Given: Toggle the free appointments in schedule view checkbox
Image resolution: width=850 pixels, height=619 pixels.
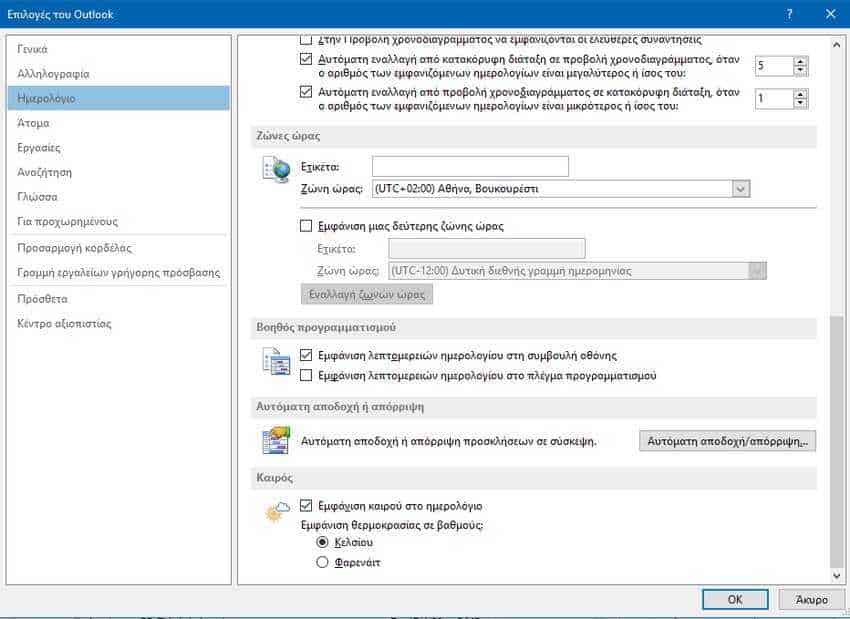Looking at the screenshot, I should tap(306, 39).
